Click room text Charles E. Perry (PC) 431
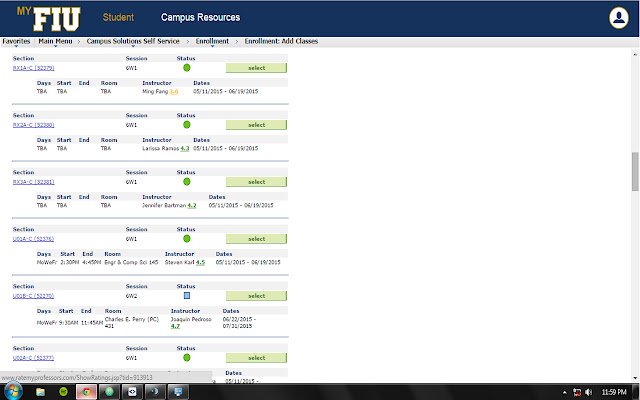This screenshot has width=640, height=400. (x=132, y=322)
